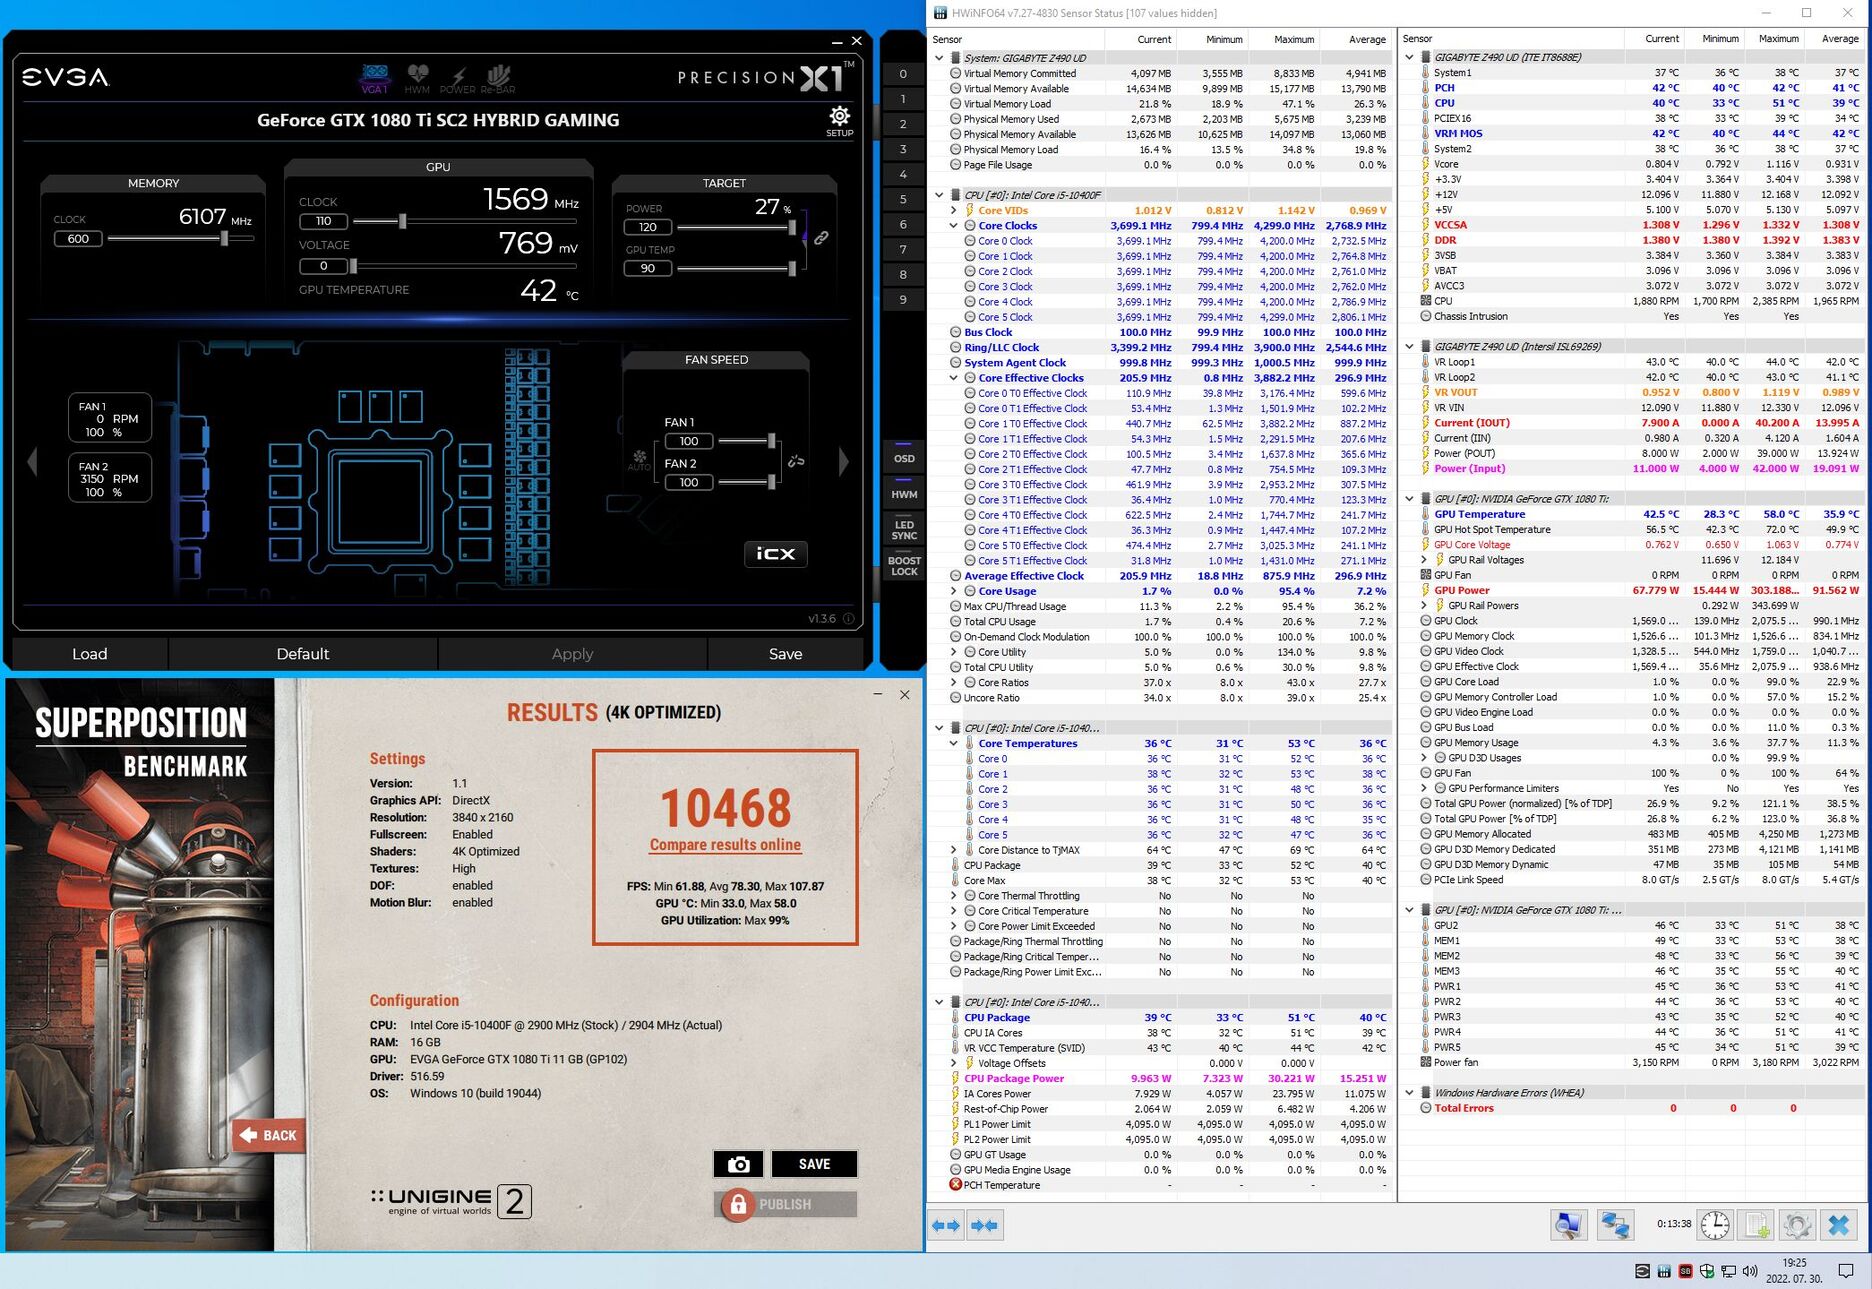Click the BACK arrow button in Superposition

click(268, 1135)
